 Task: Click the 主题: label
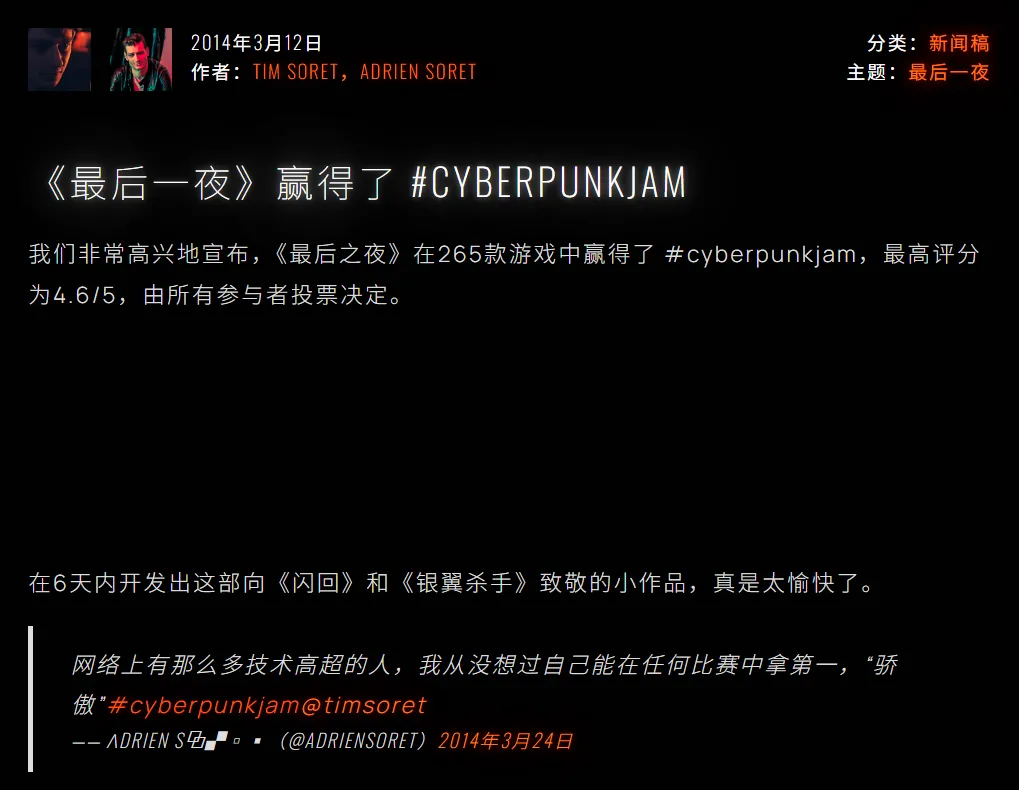871,72
